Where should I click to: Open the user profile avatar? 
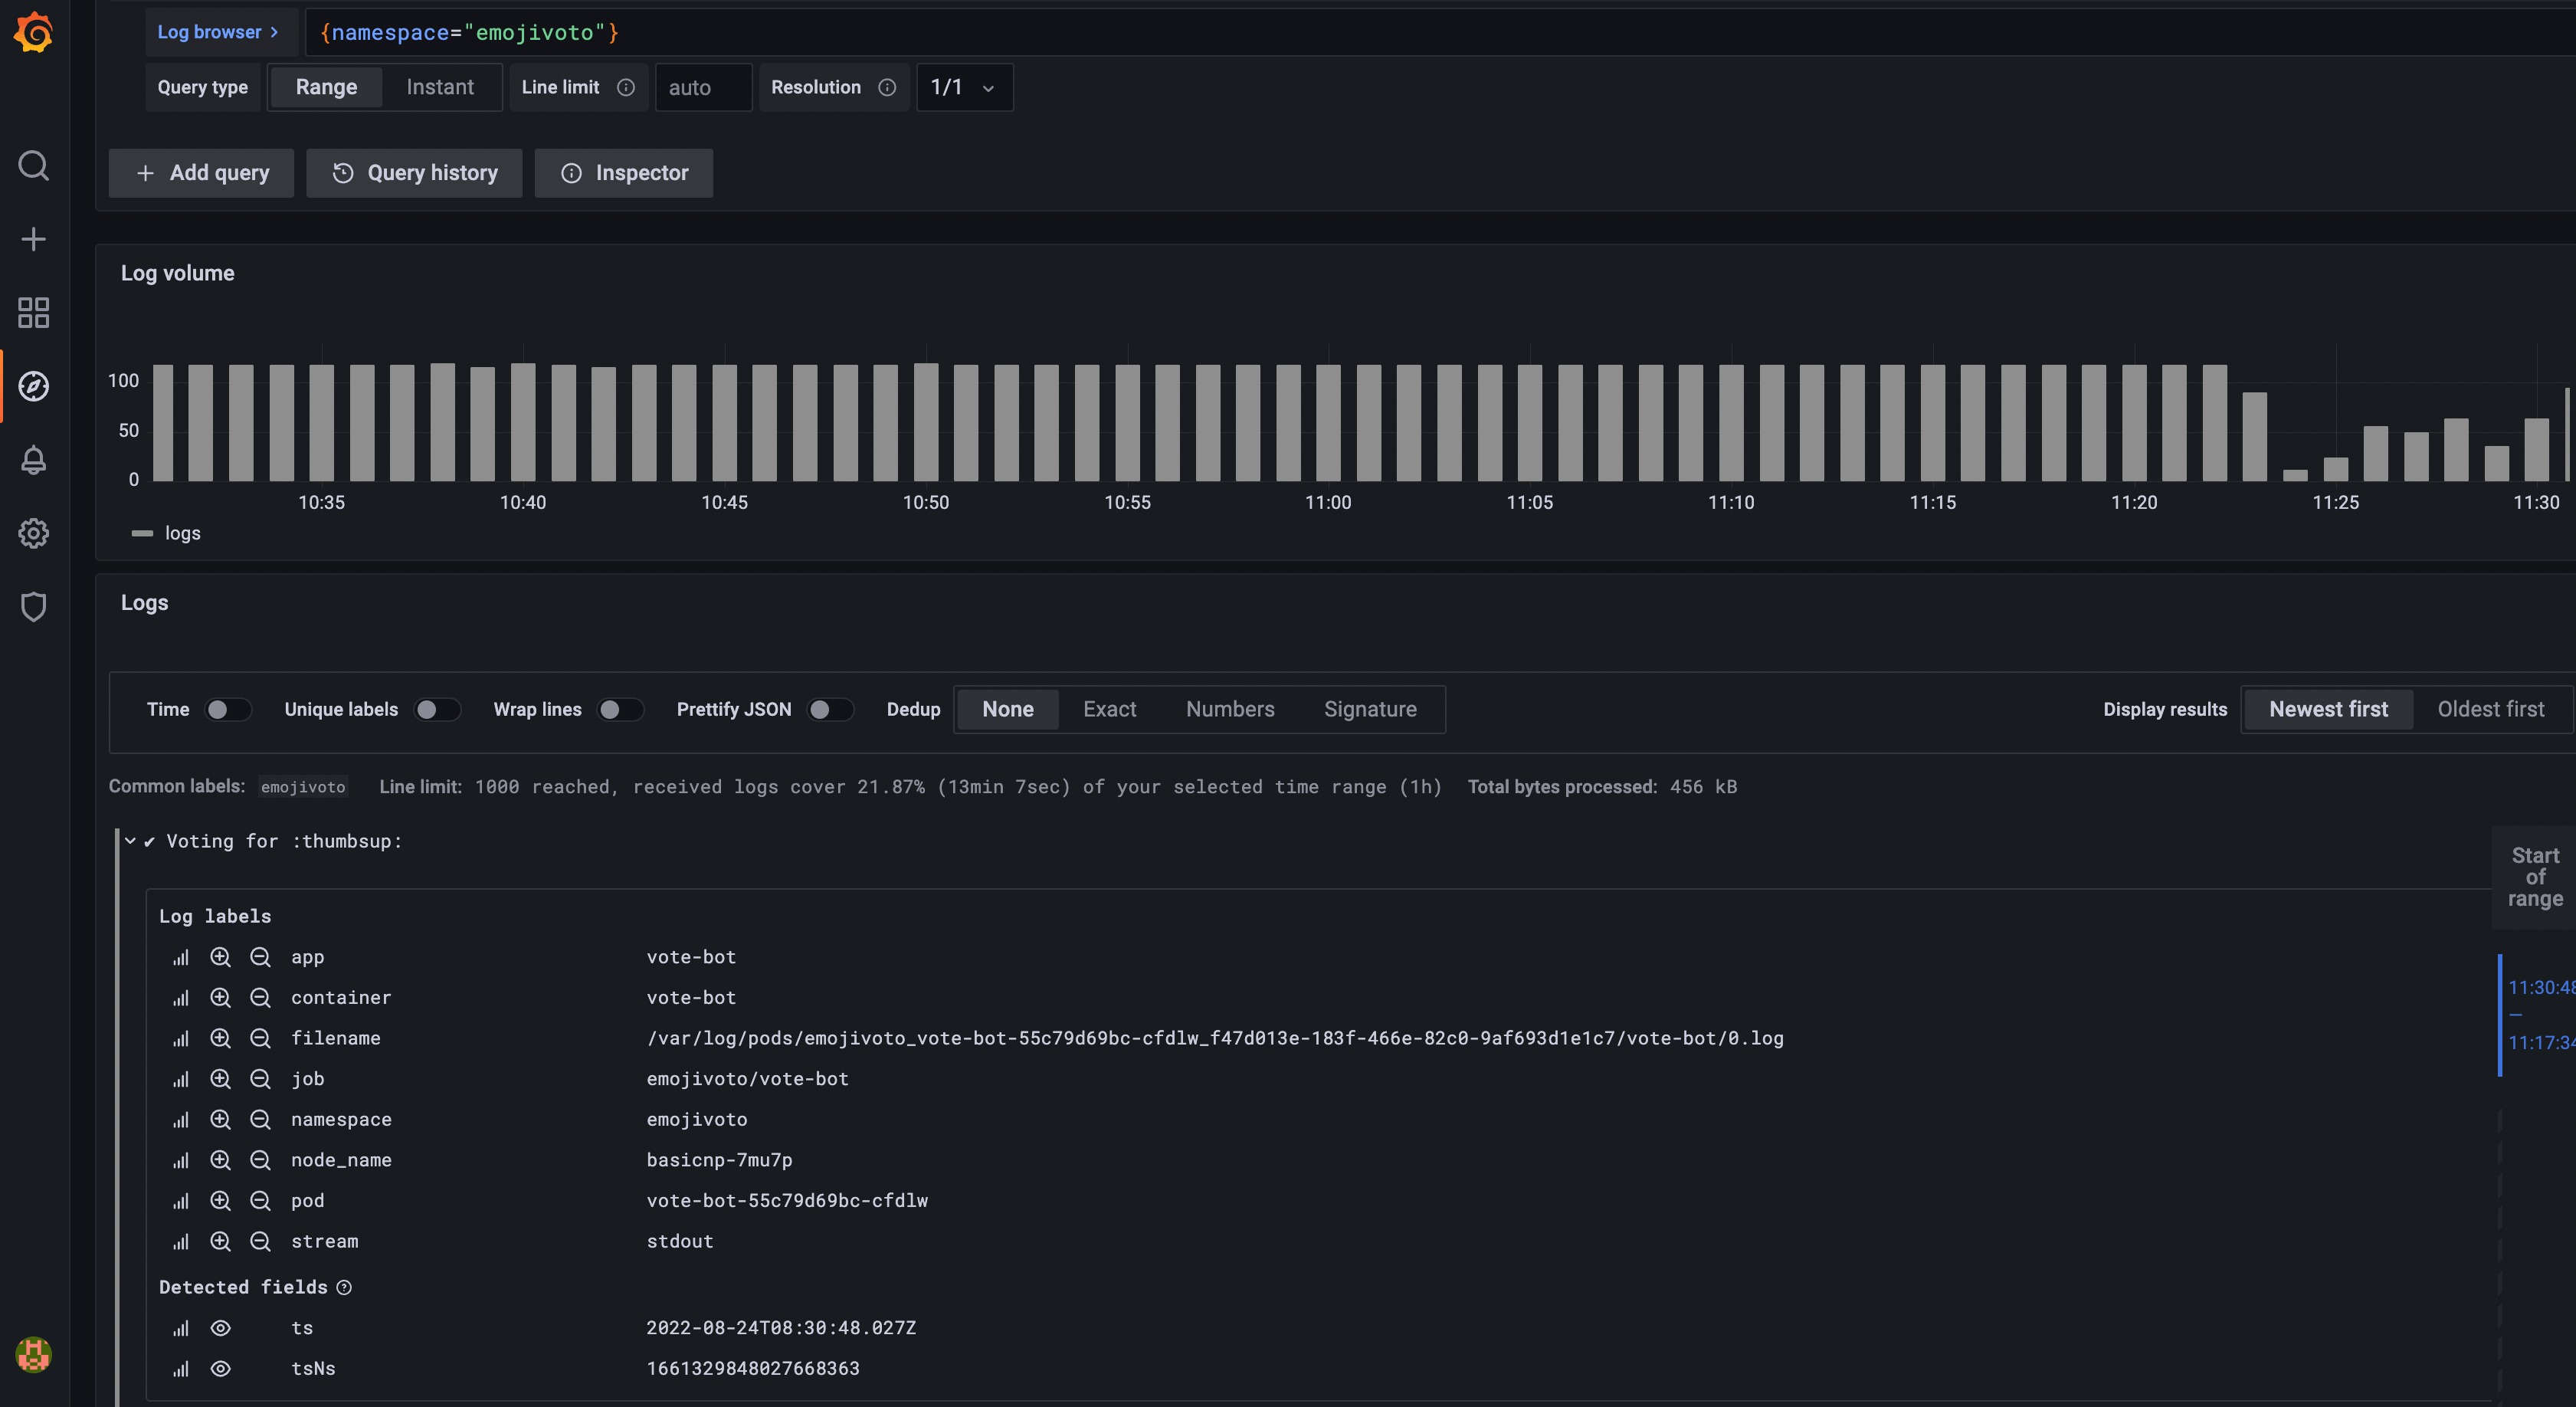pos(33,1355)
